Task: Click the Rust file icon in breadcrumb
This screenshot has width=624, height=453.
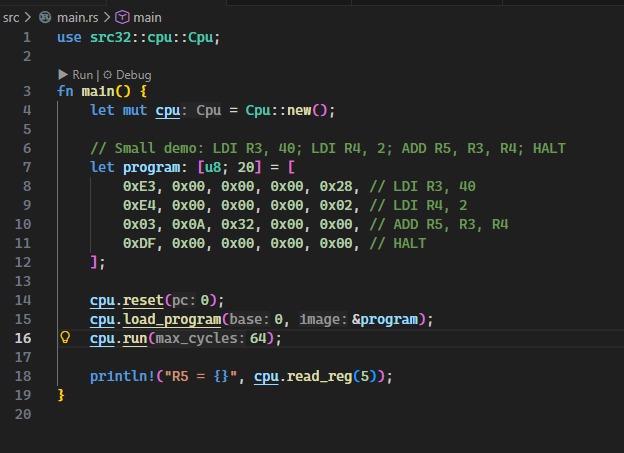Action: pyautogui.click(x=45, y=18)
